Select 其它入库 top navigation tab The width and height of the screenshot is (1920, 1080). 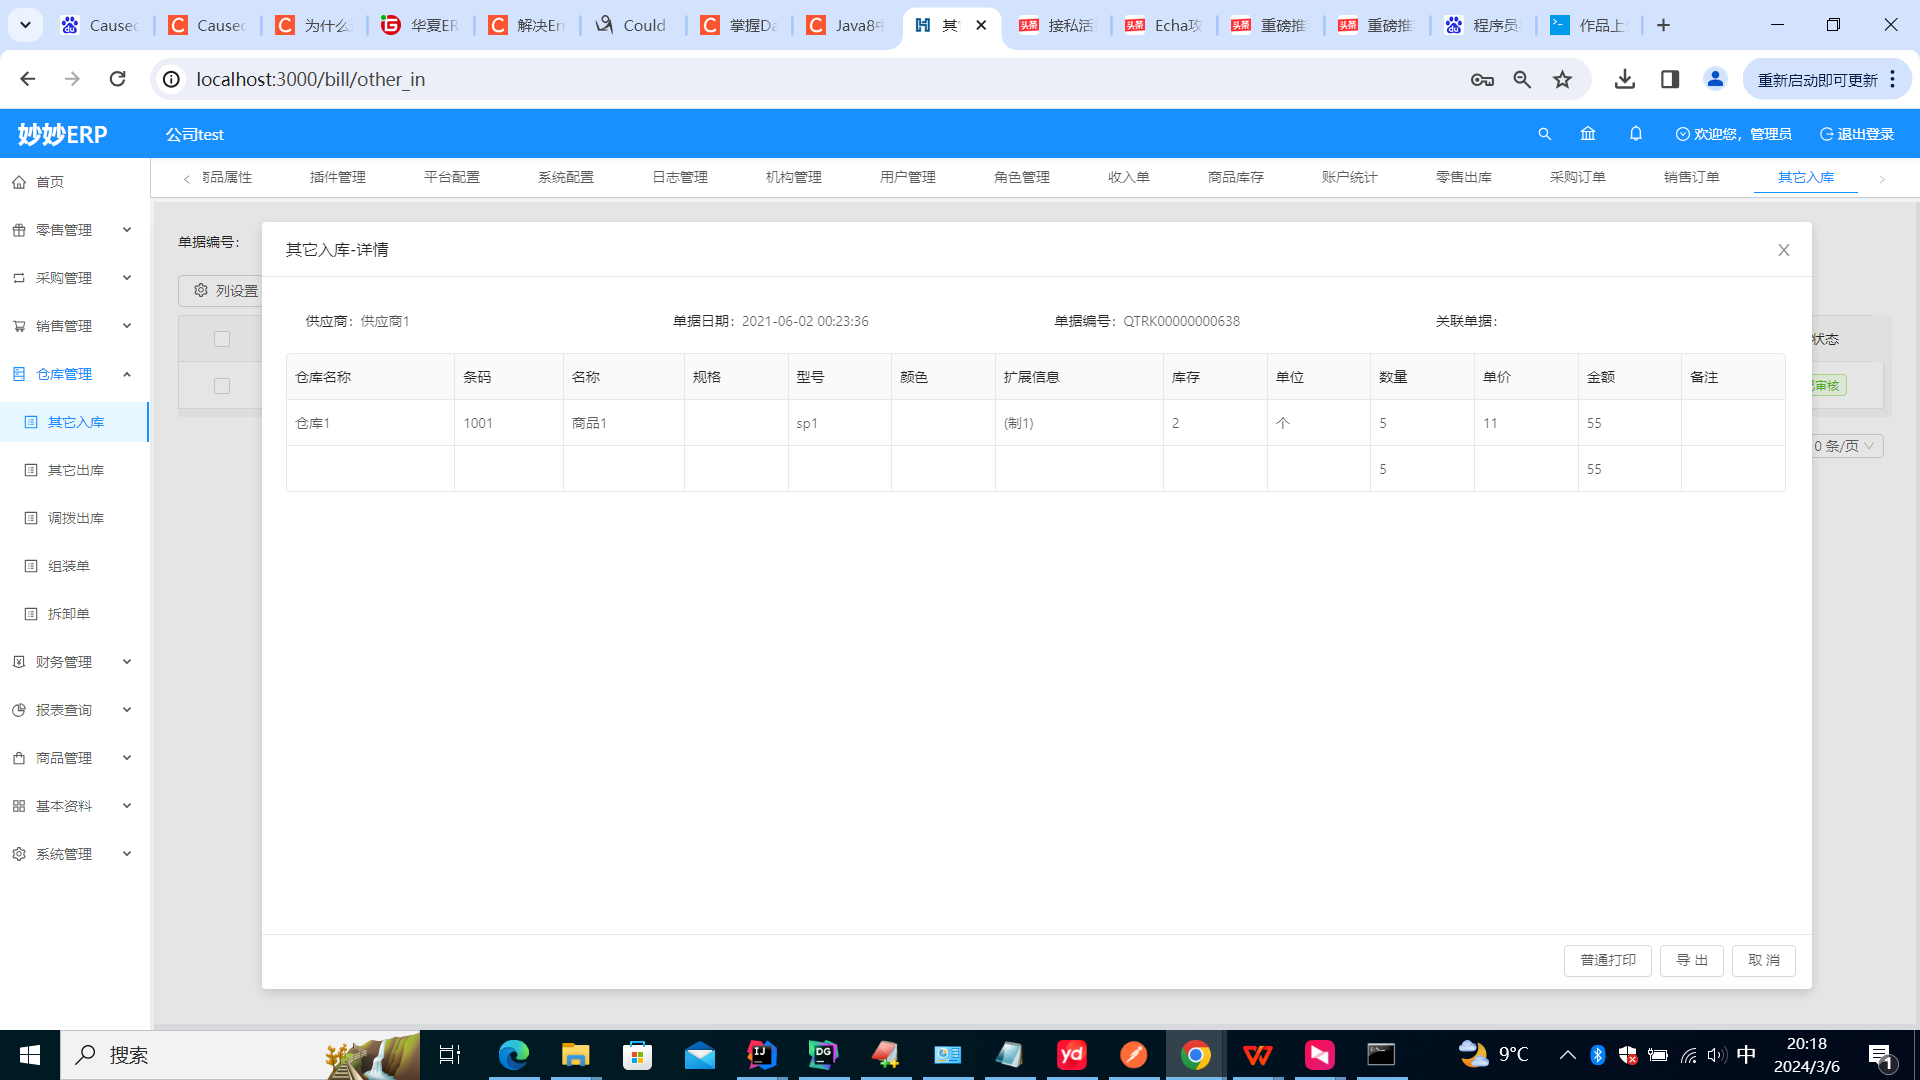[1805, 175]
